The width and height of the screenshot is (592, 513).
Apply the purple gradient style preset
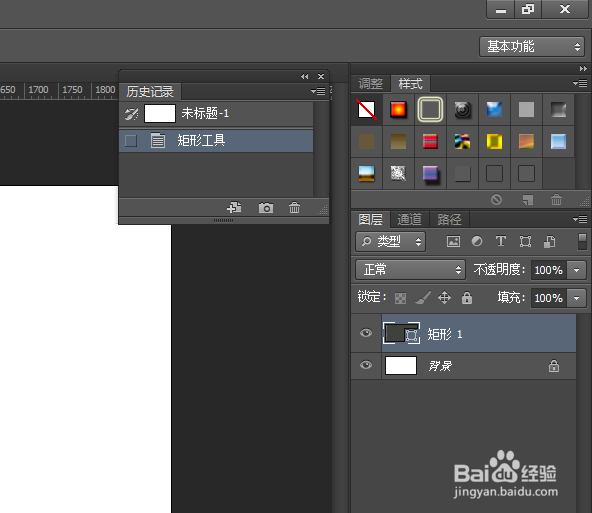[x=430, y=174]
